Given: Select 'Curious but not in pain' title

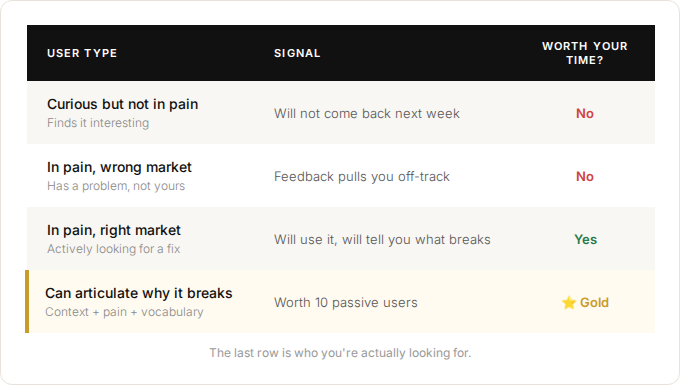Looking at the screenshot, I should click(x=122, y=104).
